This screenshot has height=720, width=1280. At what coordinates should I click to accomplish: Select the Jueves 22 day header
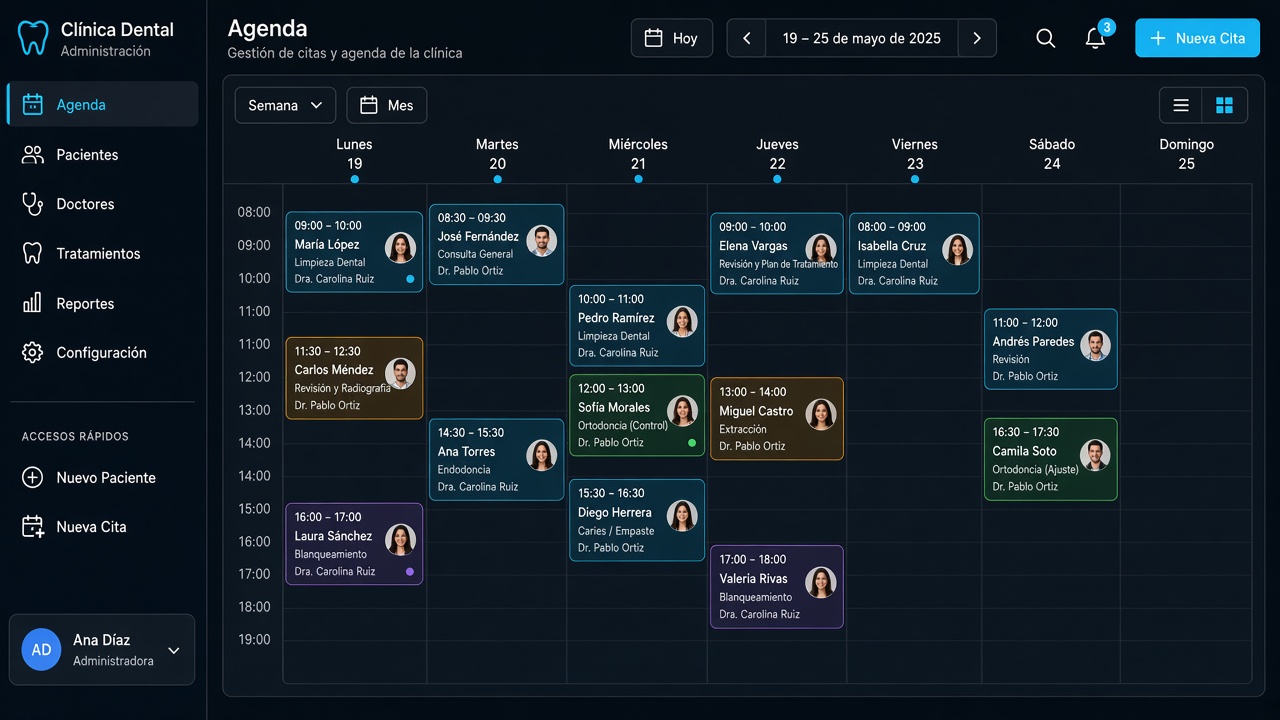[778, 154]
